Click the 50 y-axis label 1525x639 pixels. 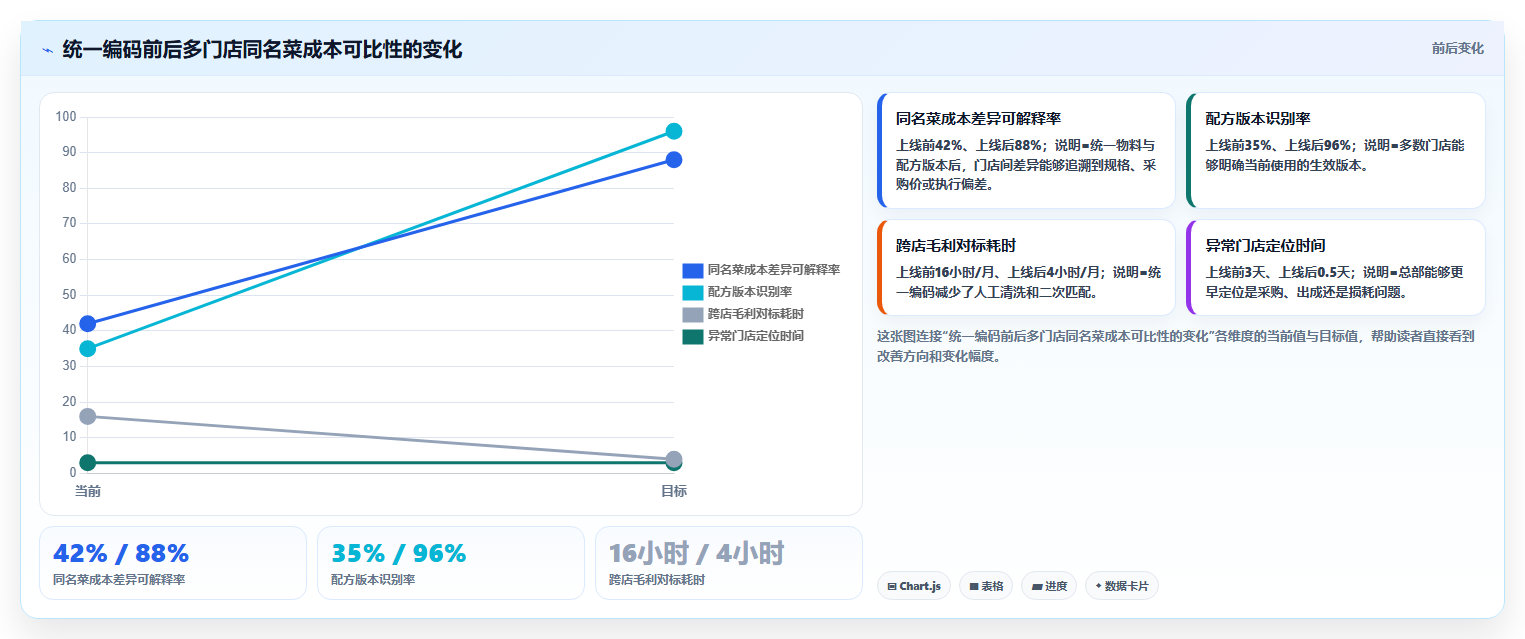coord(69,295)
